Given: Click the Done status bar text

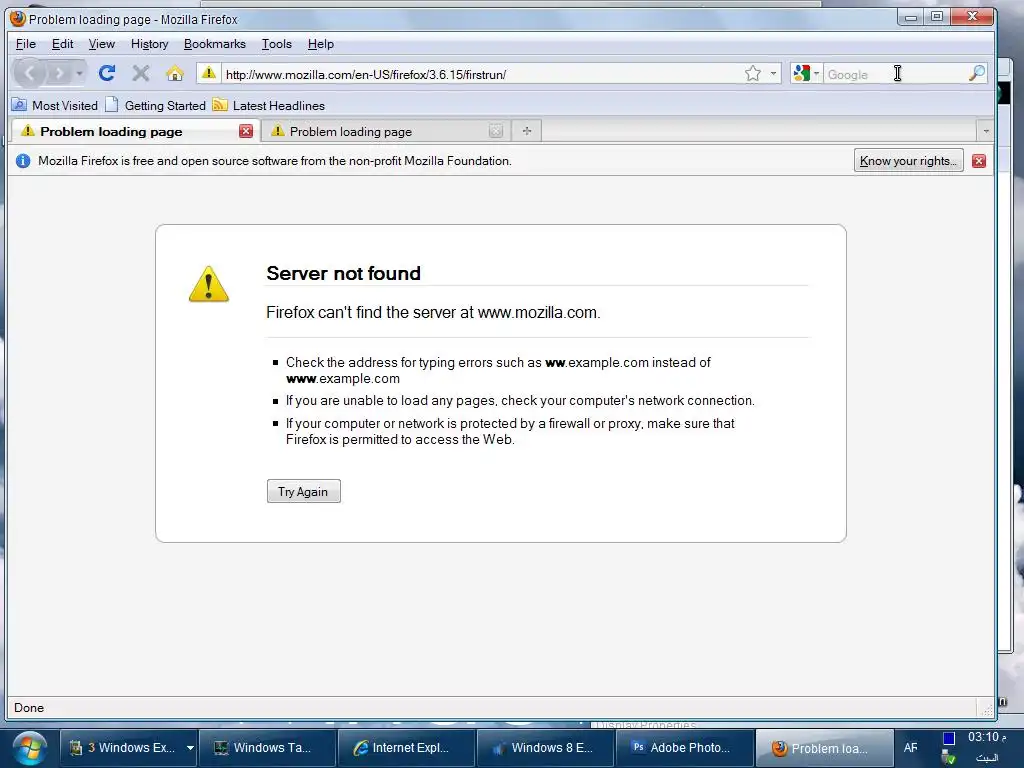Looking at the screenshot, I should tap(29, 707).
